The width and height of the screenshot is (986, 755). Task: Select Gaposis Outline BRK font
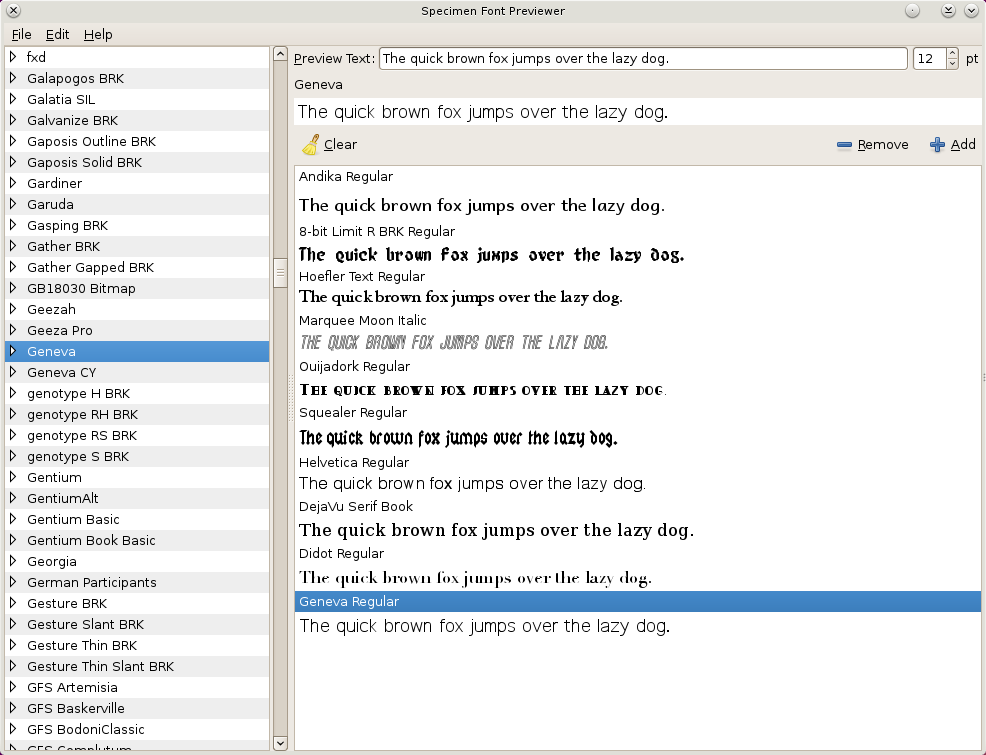coord(137,141)
